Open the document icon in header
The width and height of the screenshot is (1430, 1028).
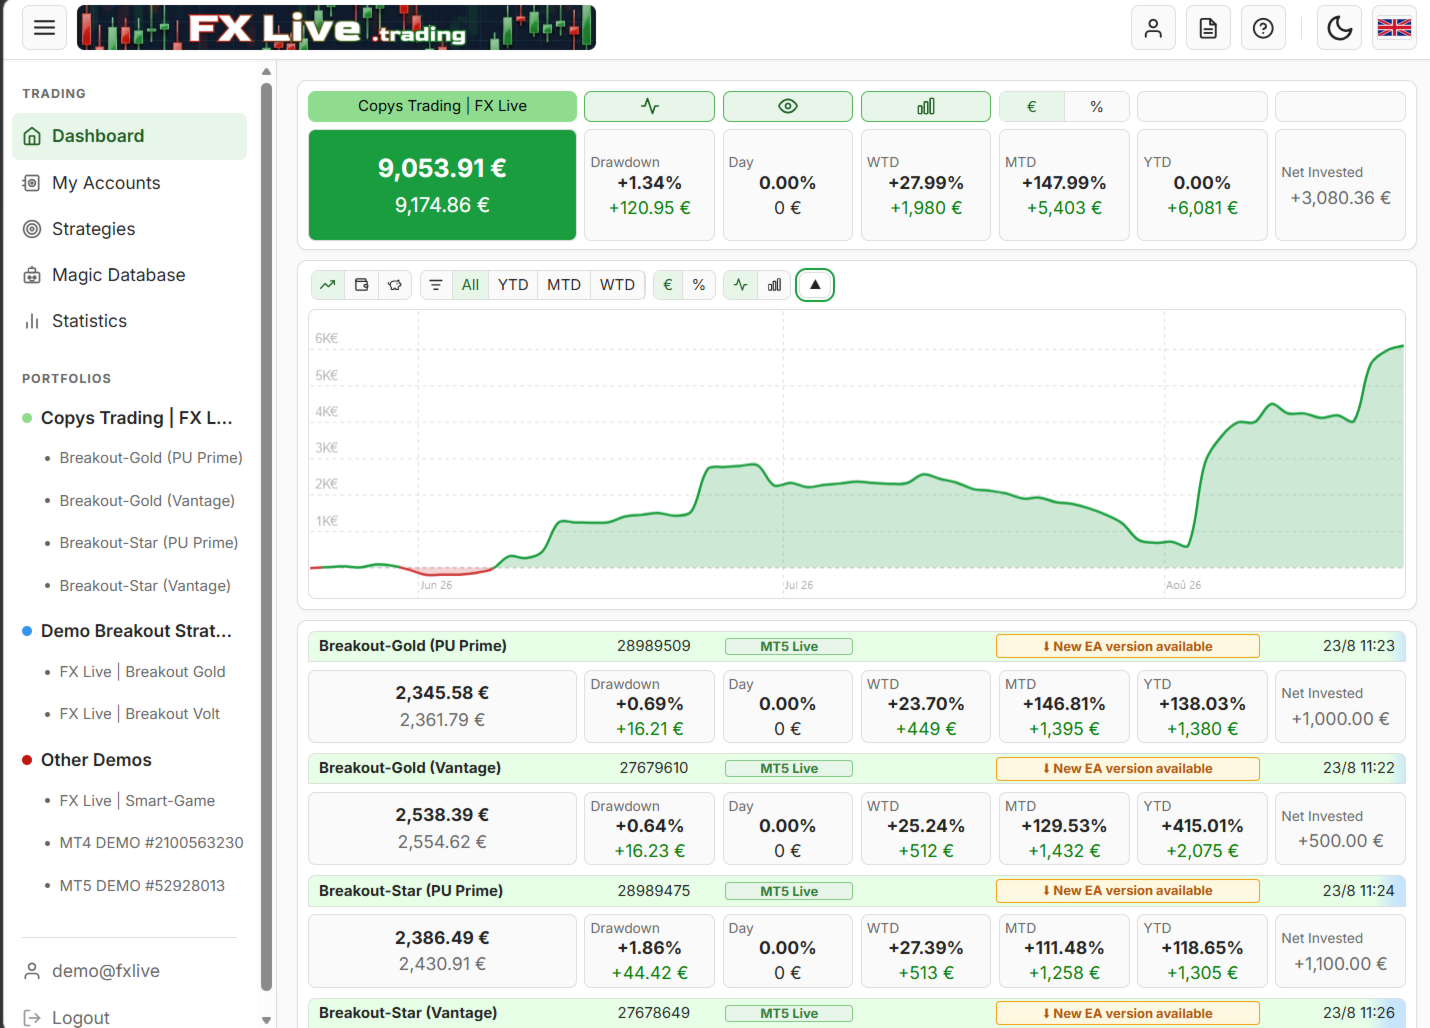coord(1208,28)
